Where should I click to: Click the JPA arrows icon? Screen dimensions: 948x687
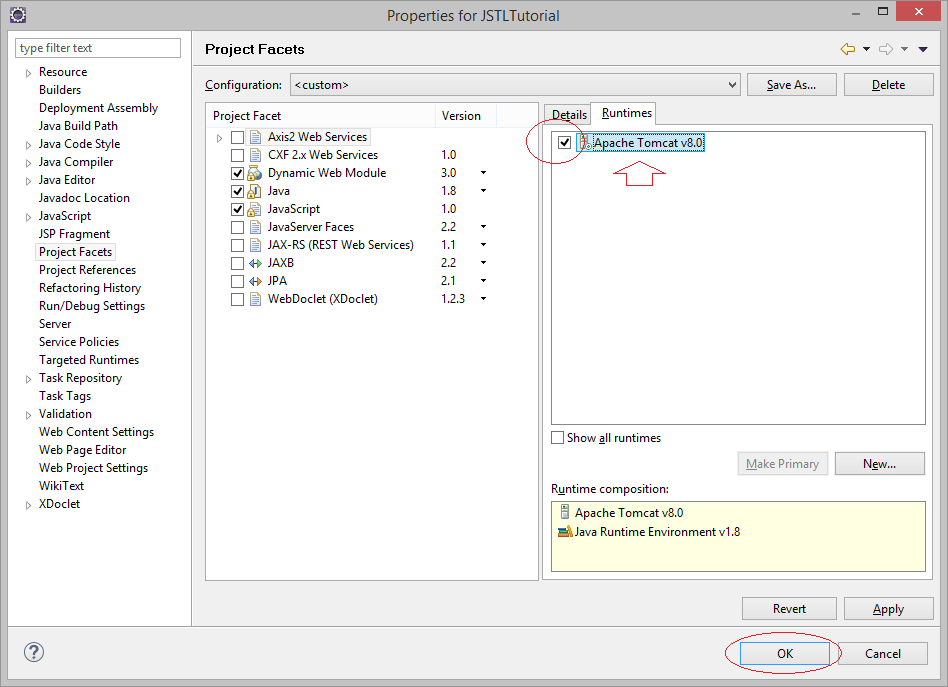pyautogui.click(x=255, y=282)
